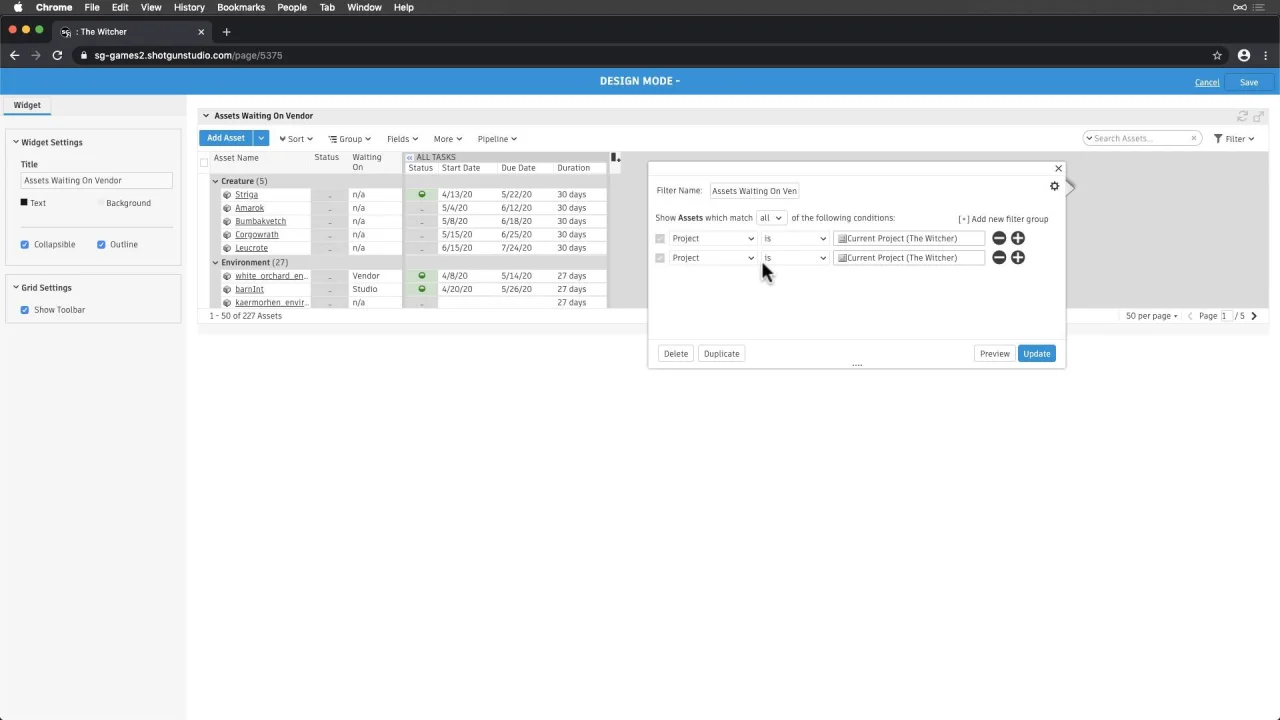The width and height of the screenshot is (1280, 720).
Task: Open the Sort dropdown
Action: tap(296, 139)
